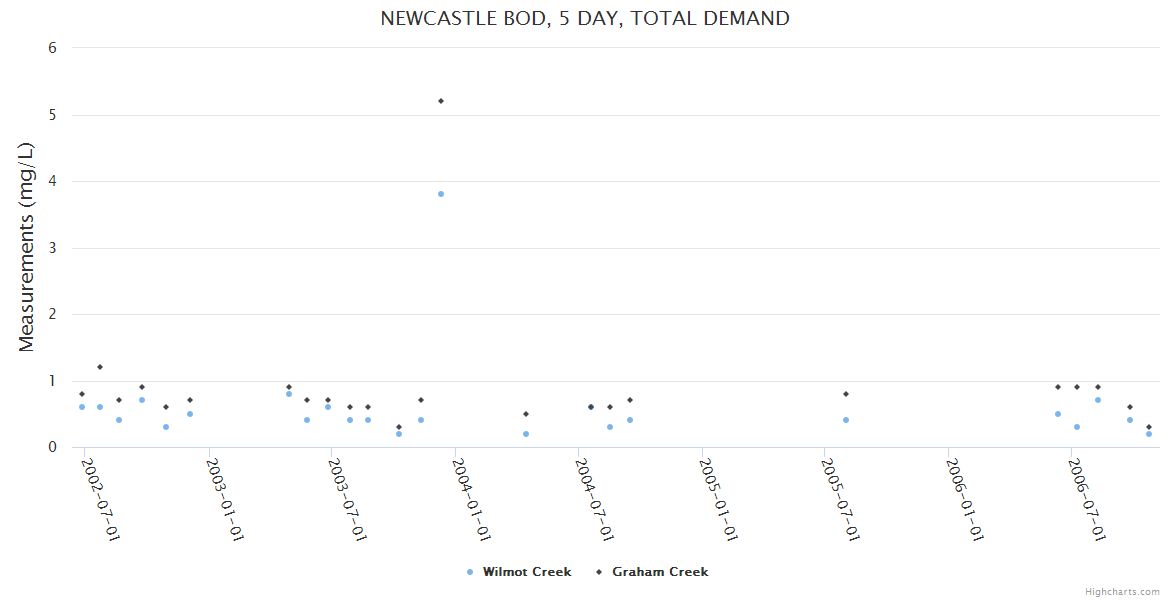This screenshot has height=600, width=1170.
Task: Click the y-axis value 6 label
Action: point(51,48)
